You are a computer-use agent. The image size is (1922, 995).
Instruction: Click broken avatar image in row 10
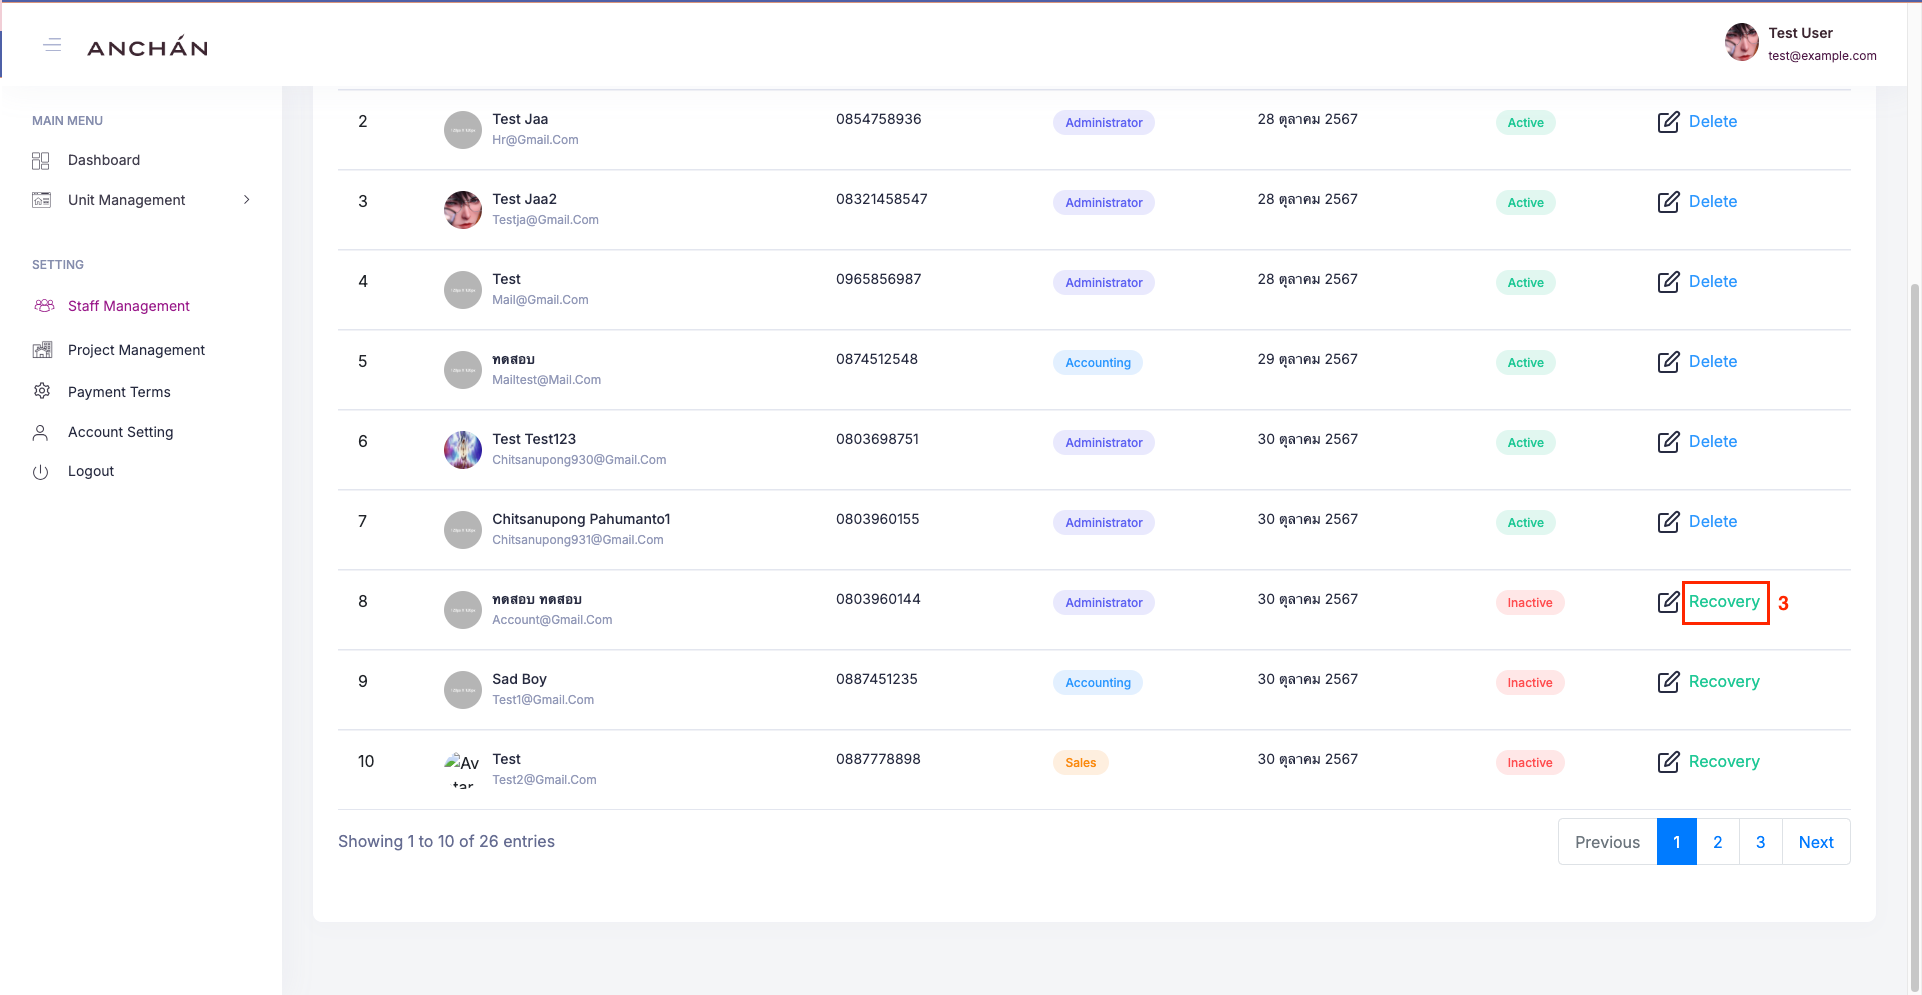point(462,770)
